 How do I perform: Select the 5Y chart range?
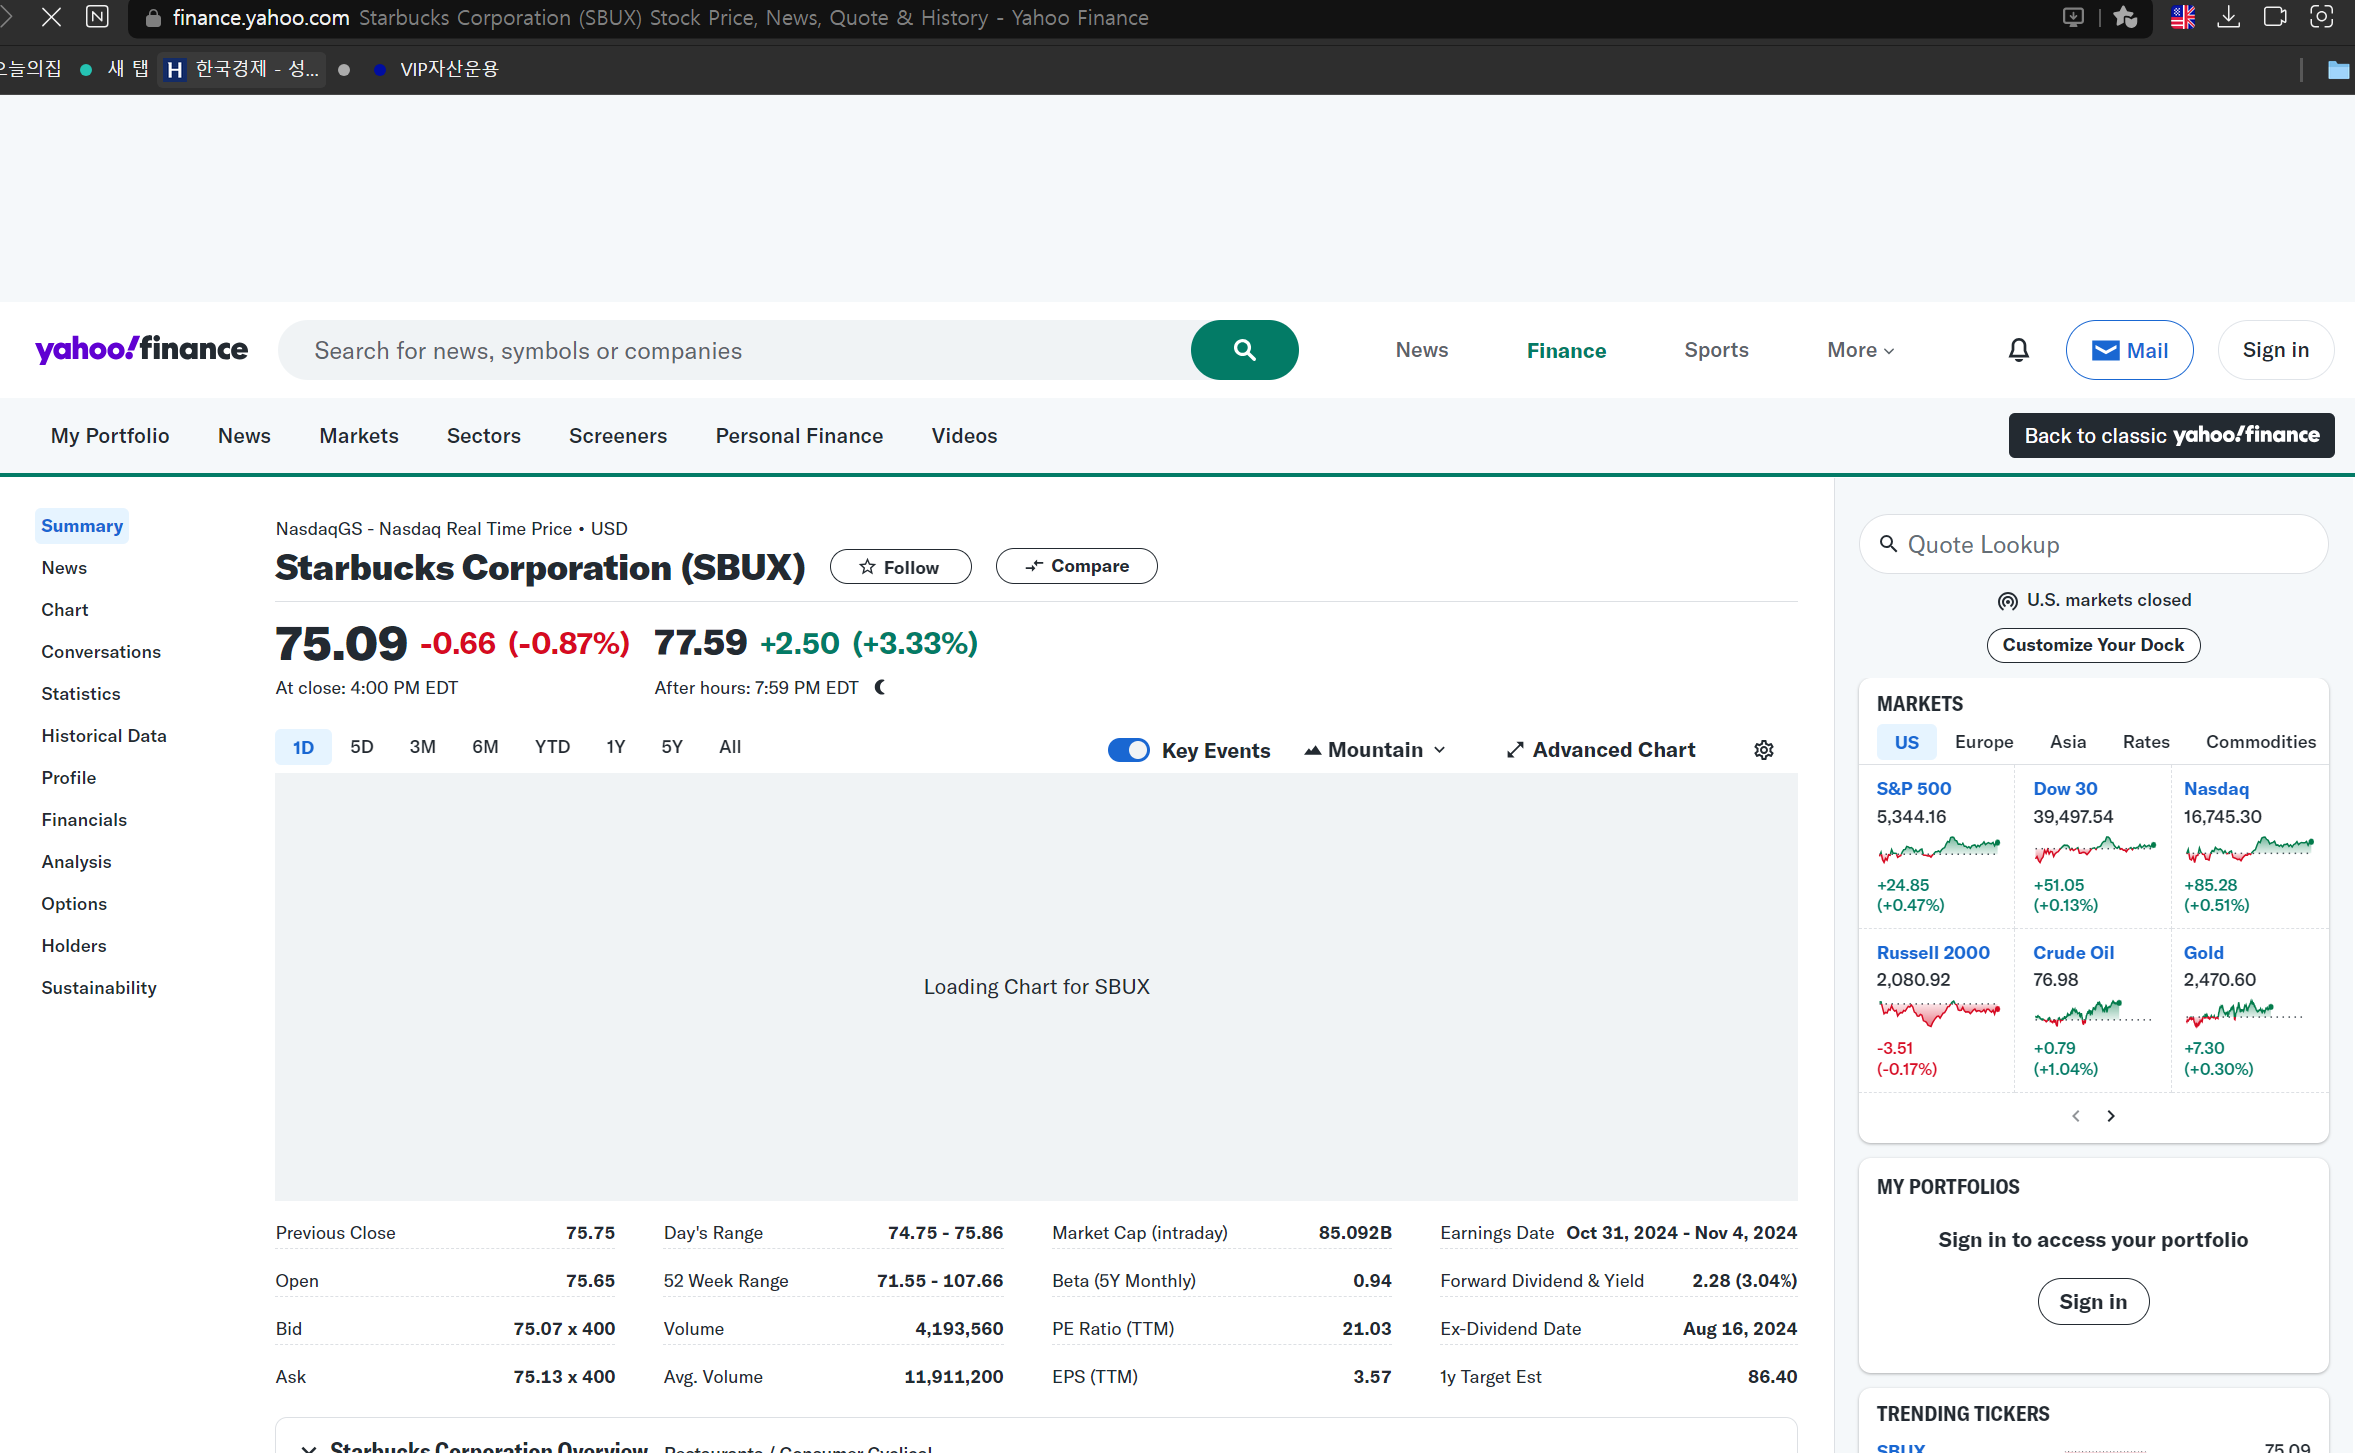(672, 747)
